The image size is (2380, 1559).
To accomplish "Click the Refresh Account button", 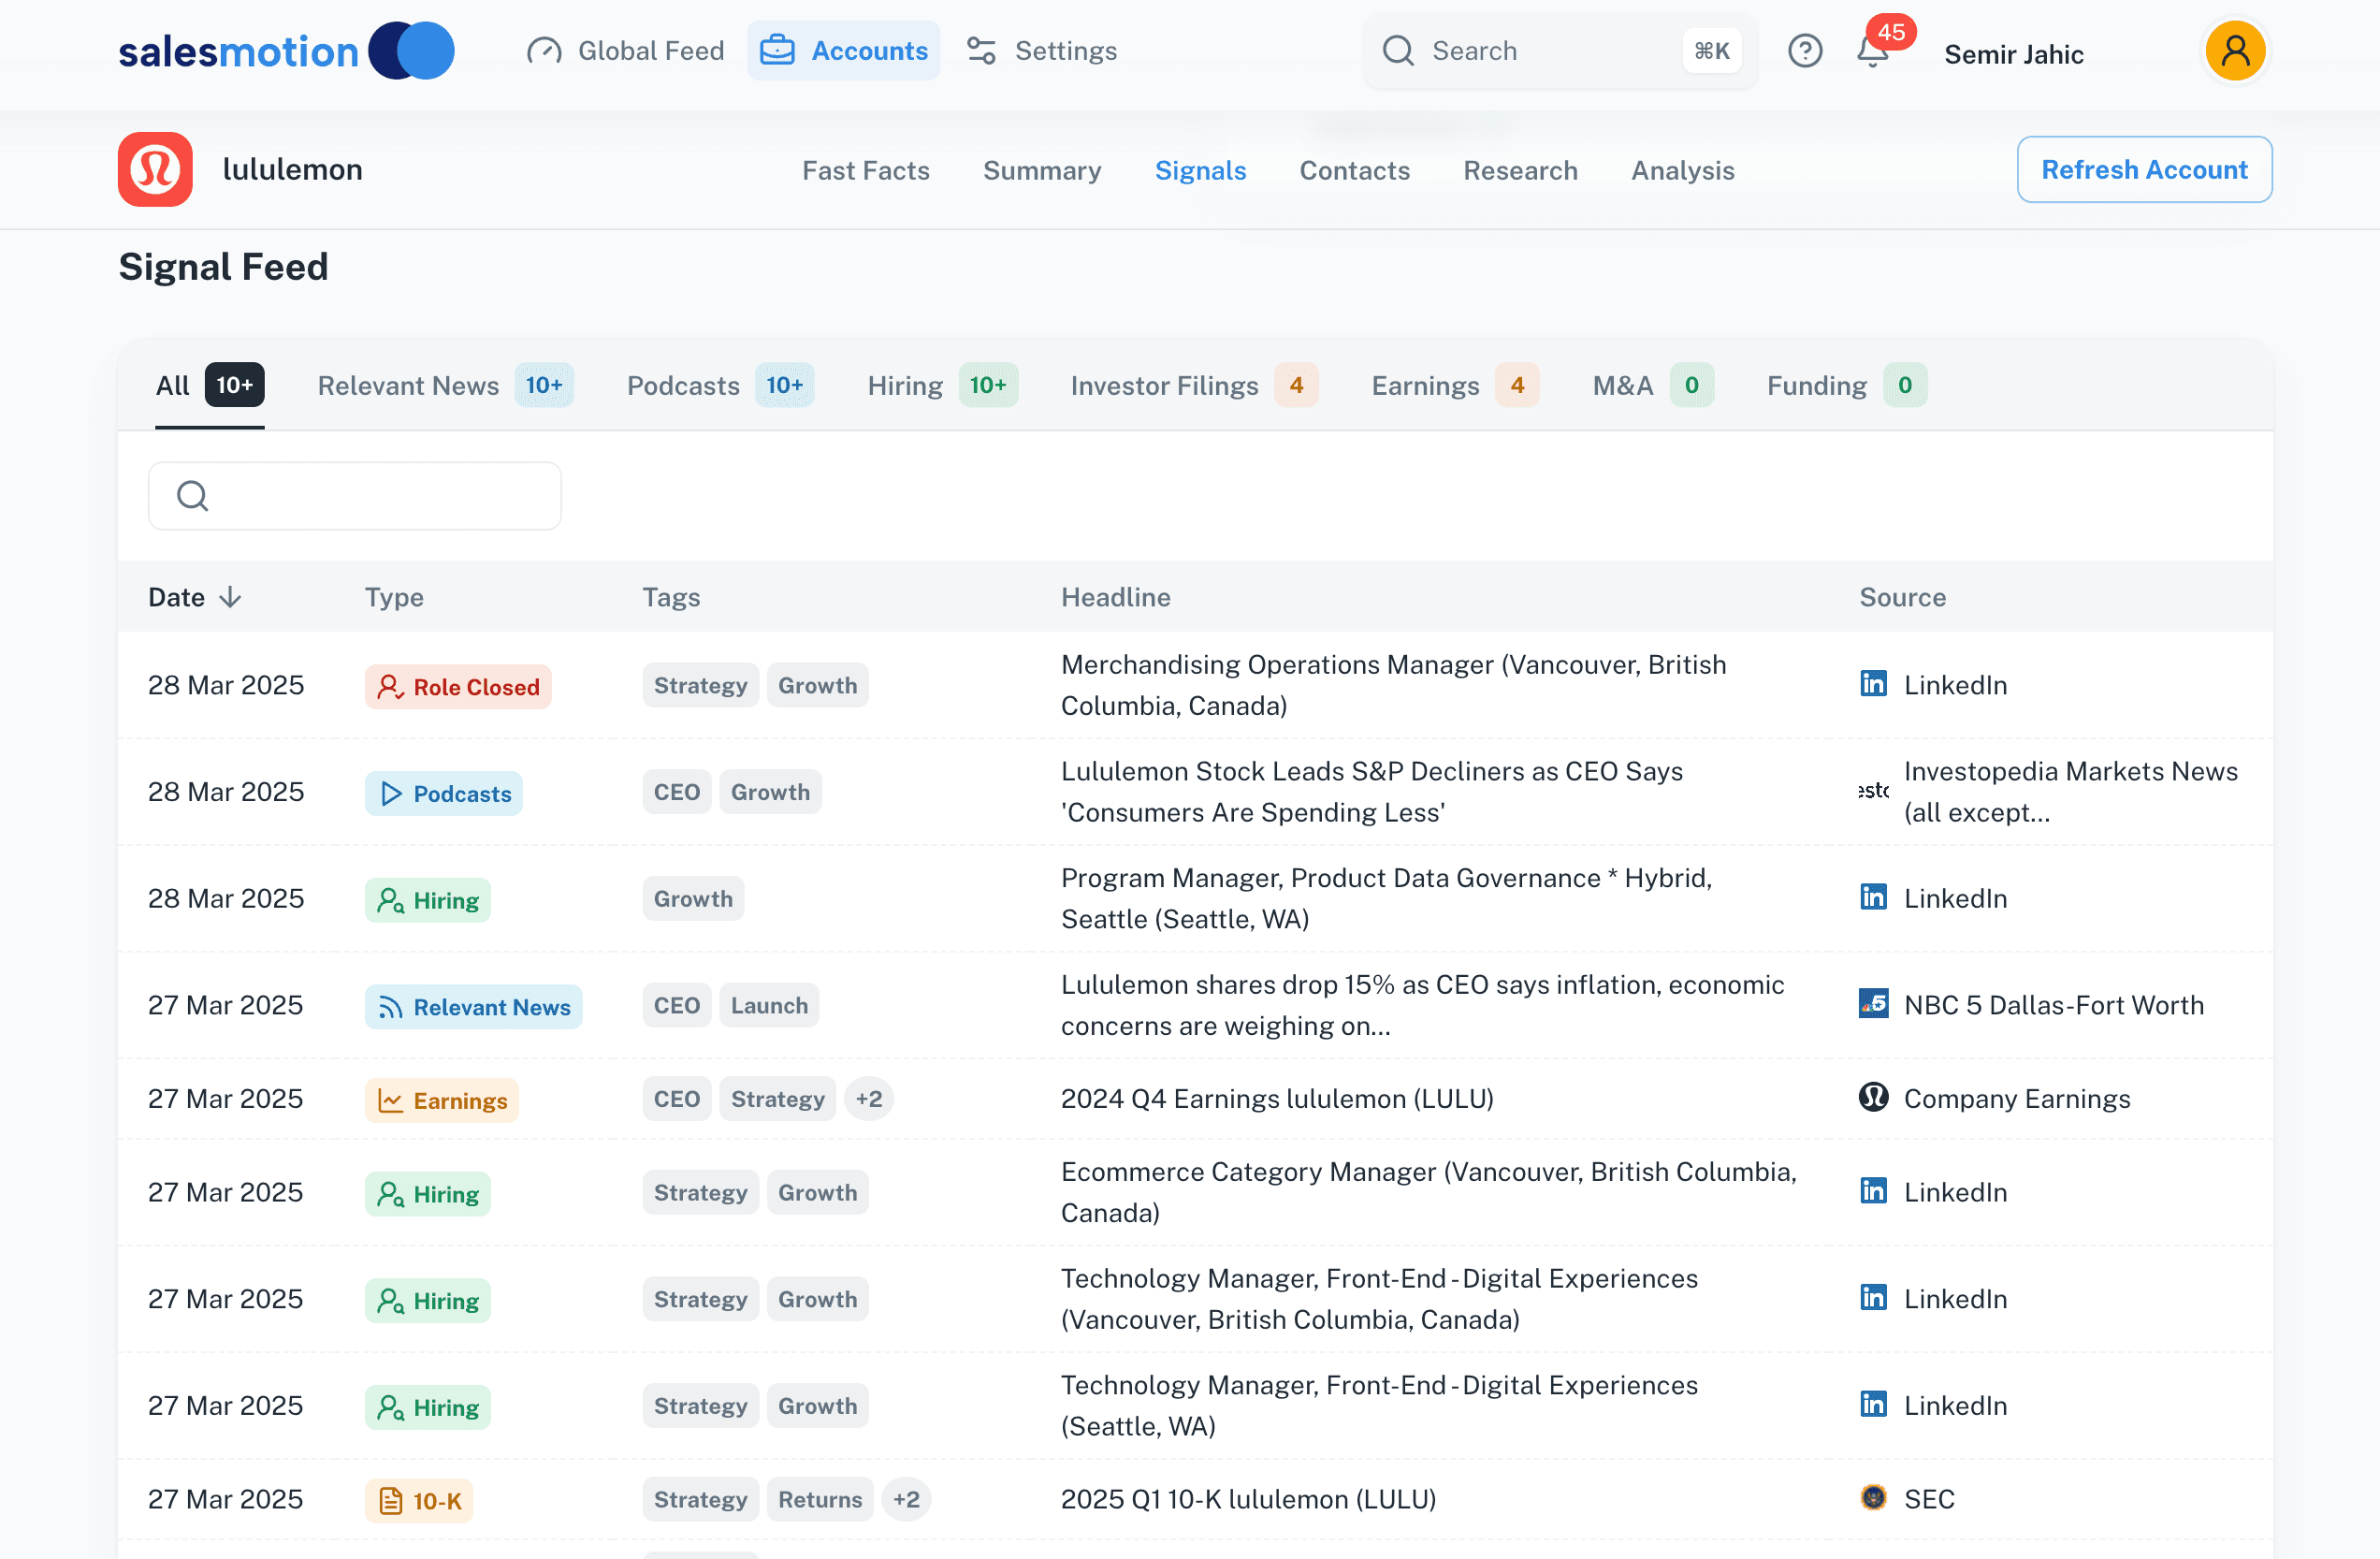I will [2144, 170].
